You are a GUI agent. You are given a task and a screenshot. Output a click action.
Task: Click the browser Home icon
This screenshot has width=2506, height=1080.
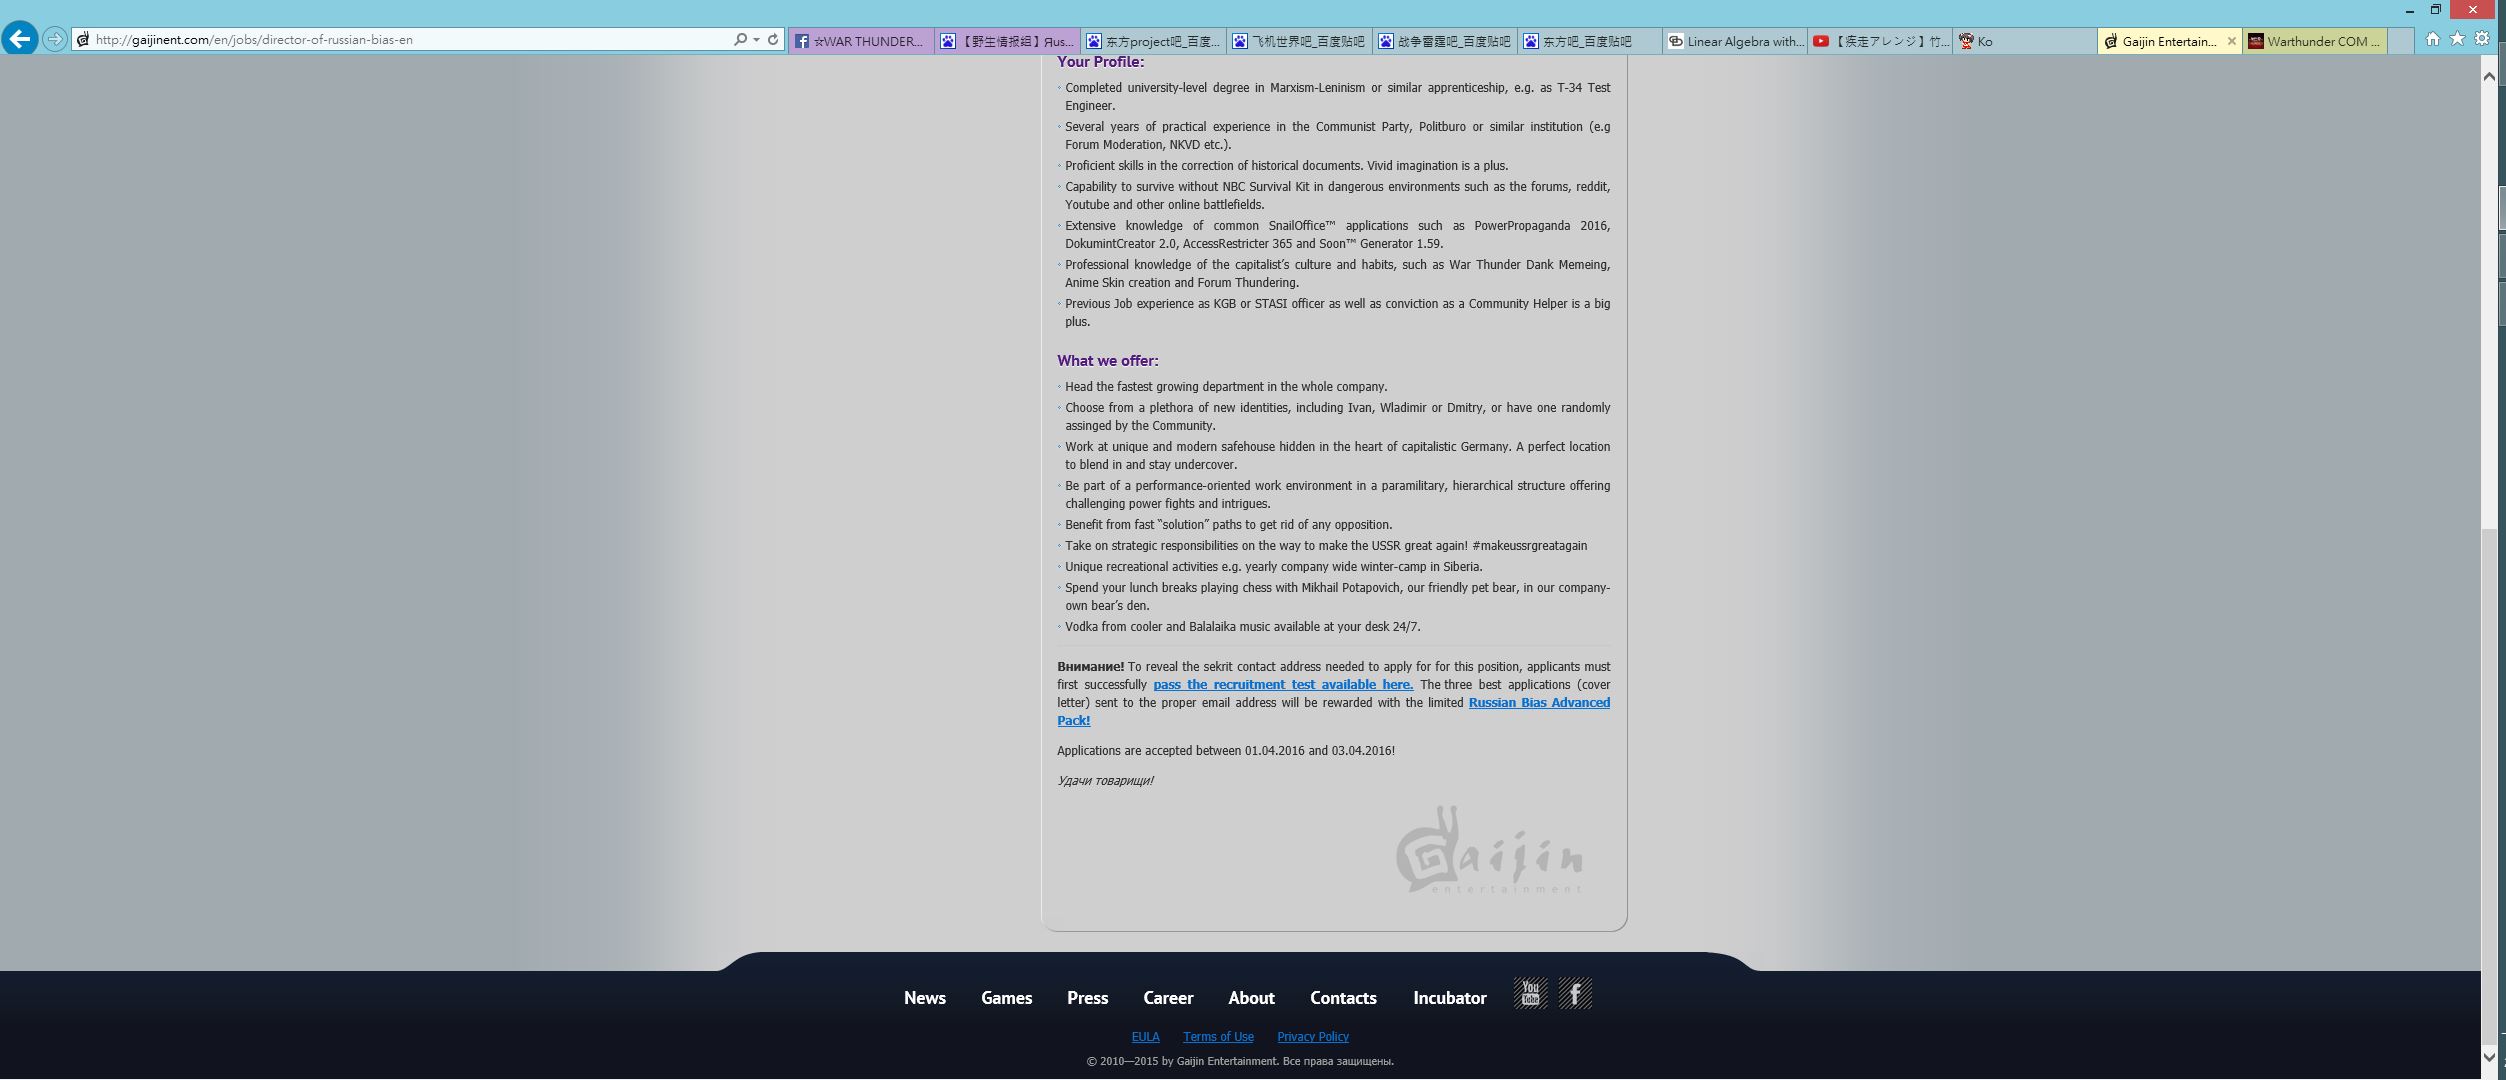(2433, 39)
